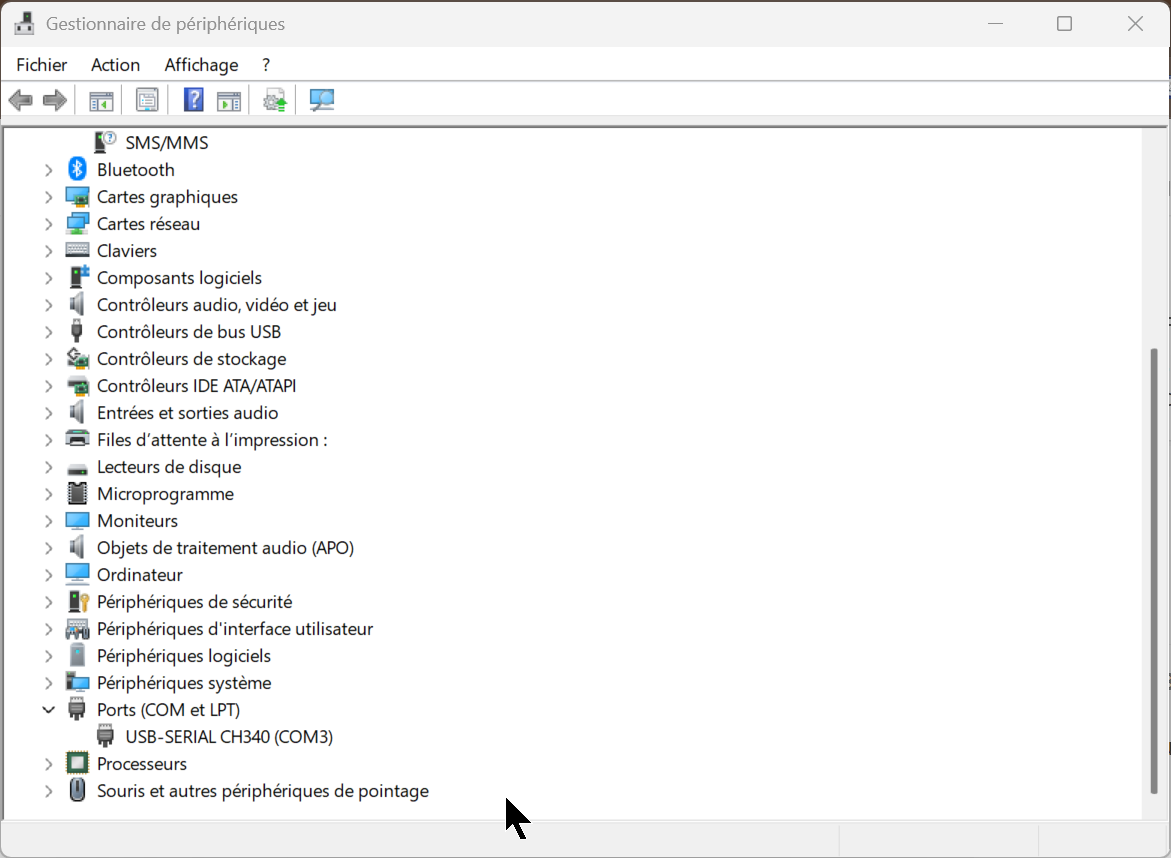Open the Fichier menu

(42, 65)
